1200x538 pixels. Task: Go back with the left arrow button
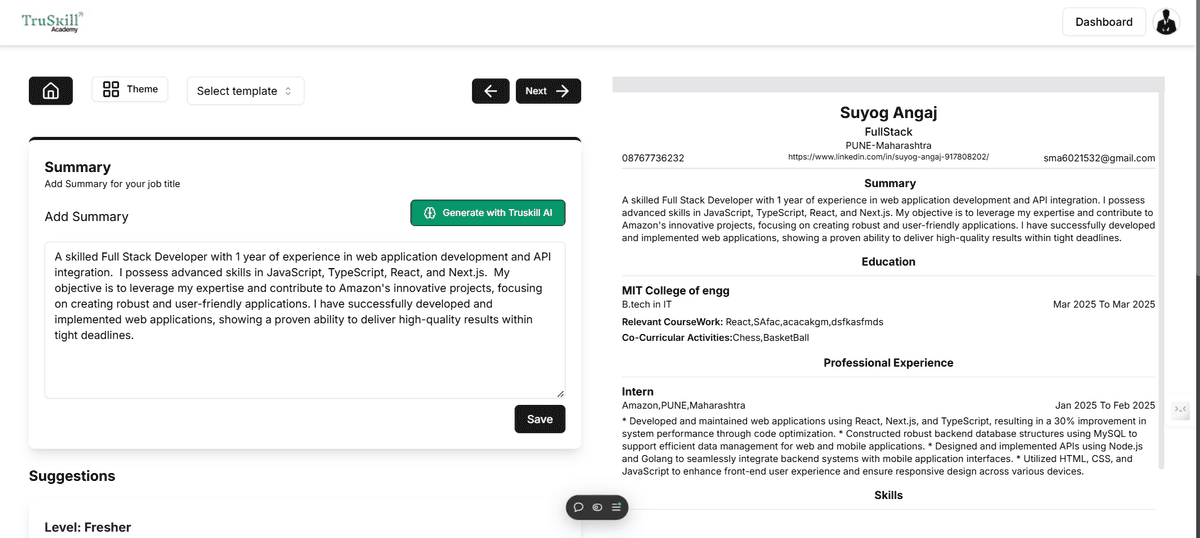(x=490, y=91)
